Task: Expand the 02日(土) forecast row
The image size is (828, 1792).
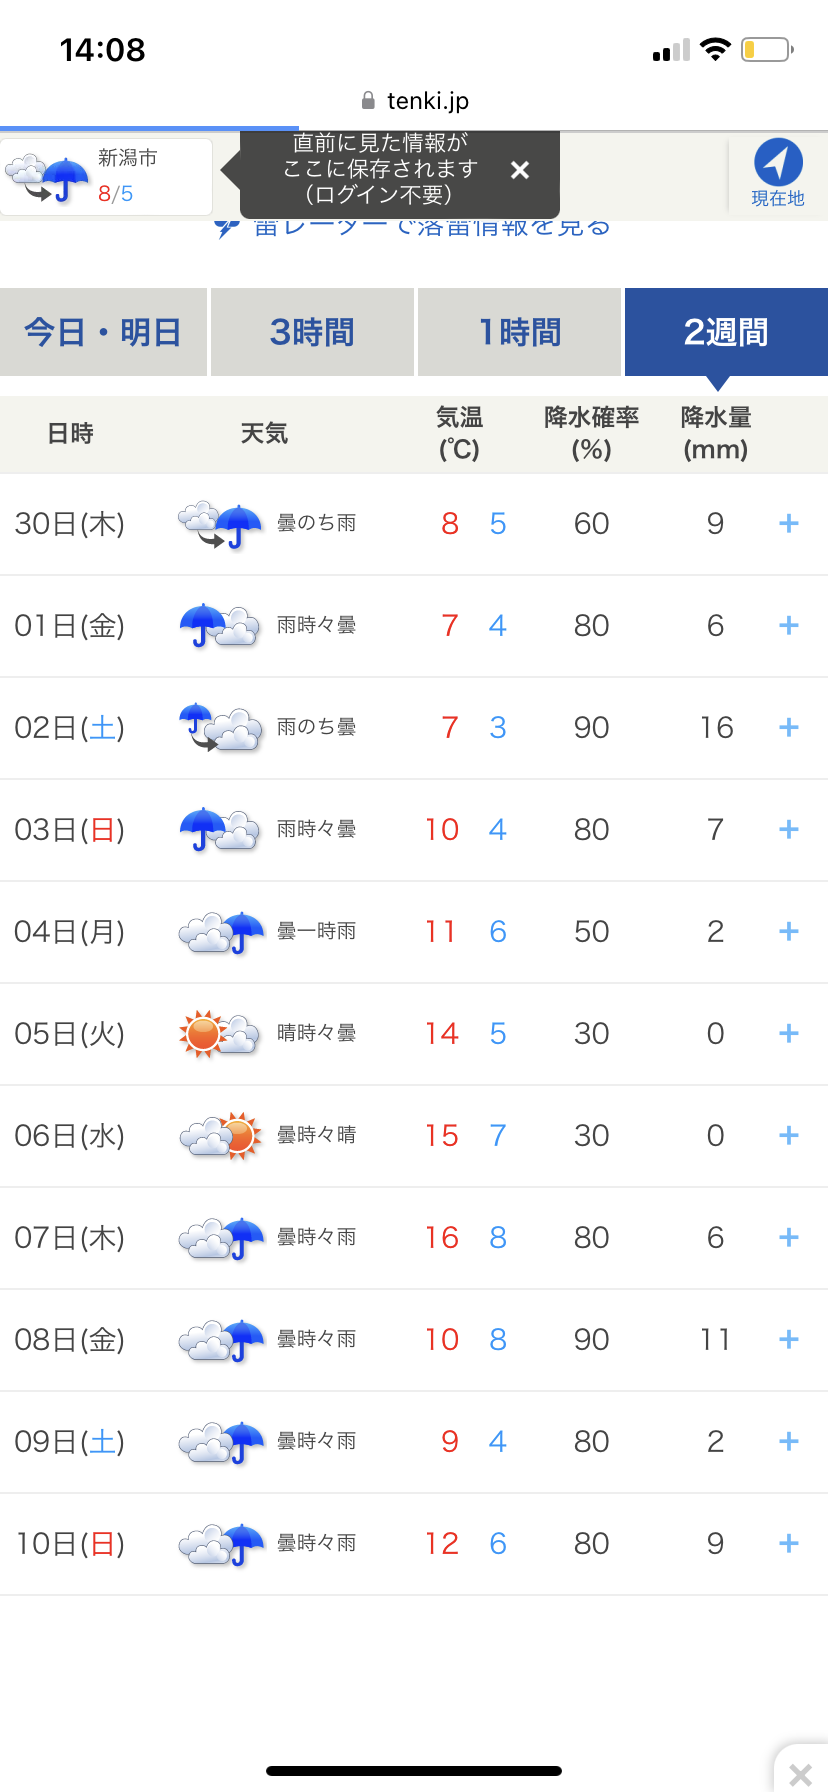Action: pyautogui.click(x=788, y=728)
